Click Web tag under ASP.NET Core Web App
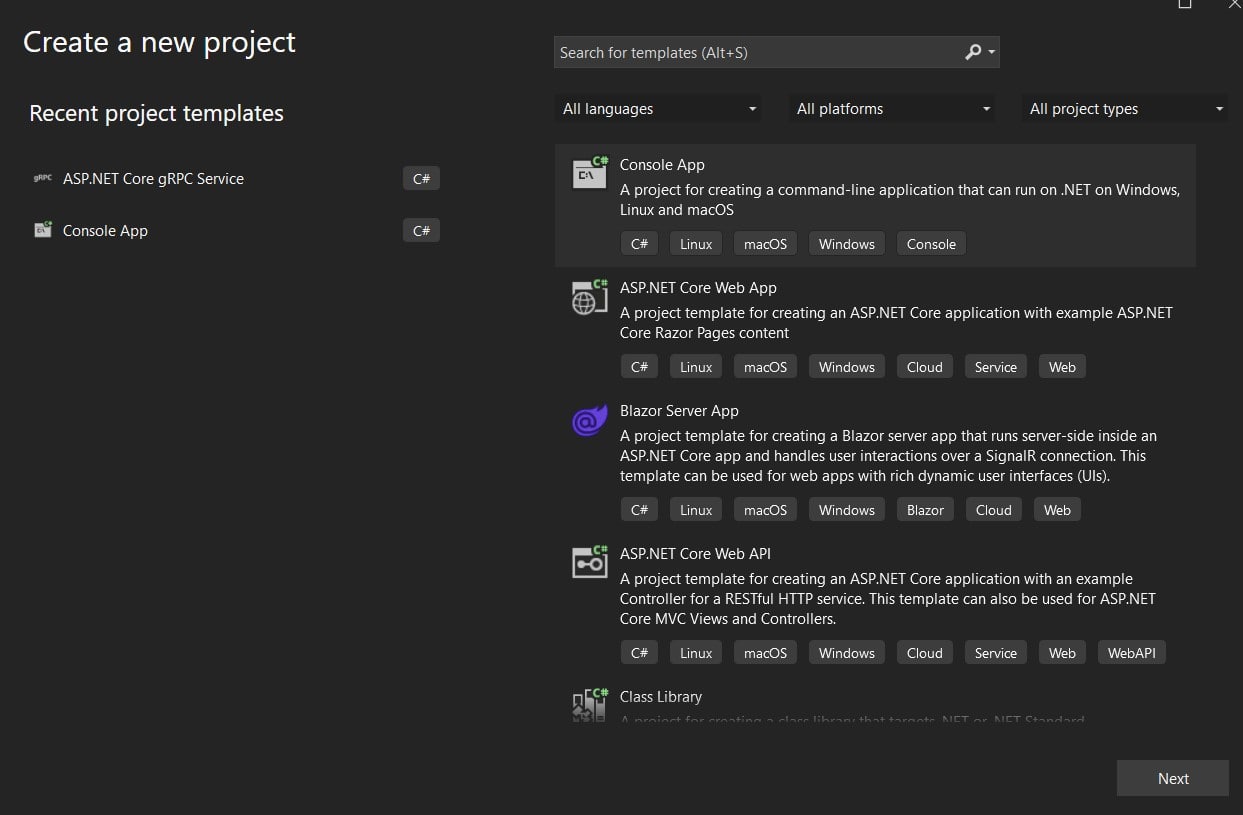Screen dimensions: 1243x815 tap(1062, 367)
